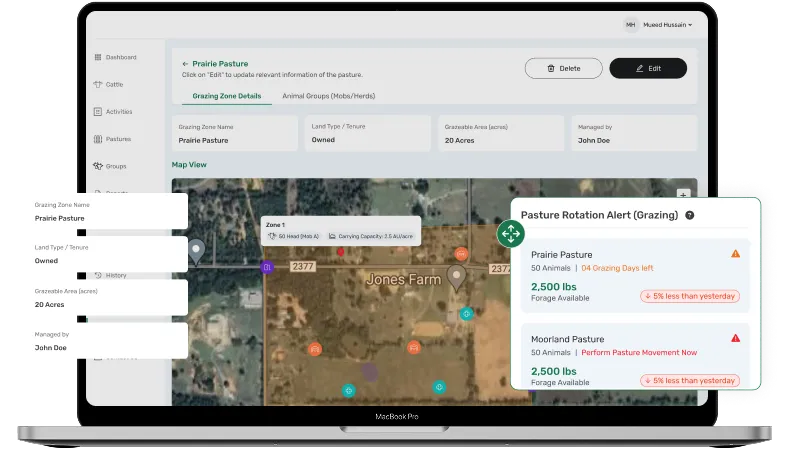The width and height of the screenshot is (790, 467).
Task: Click the Pastures fence icon in the sidebar
Action: click(x=98, y=139)
